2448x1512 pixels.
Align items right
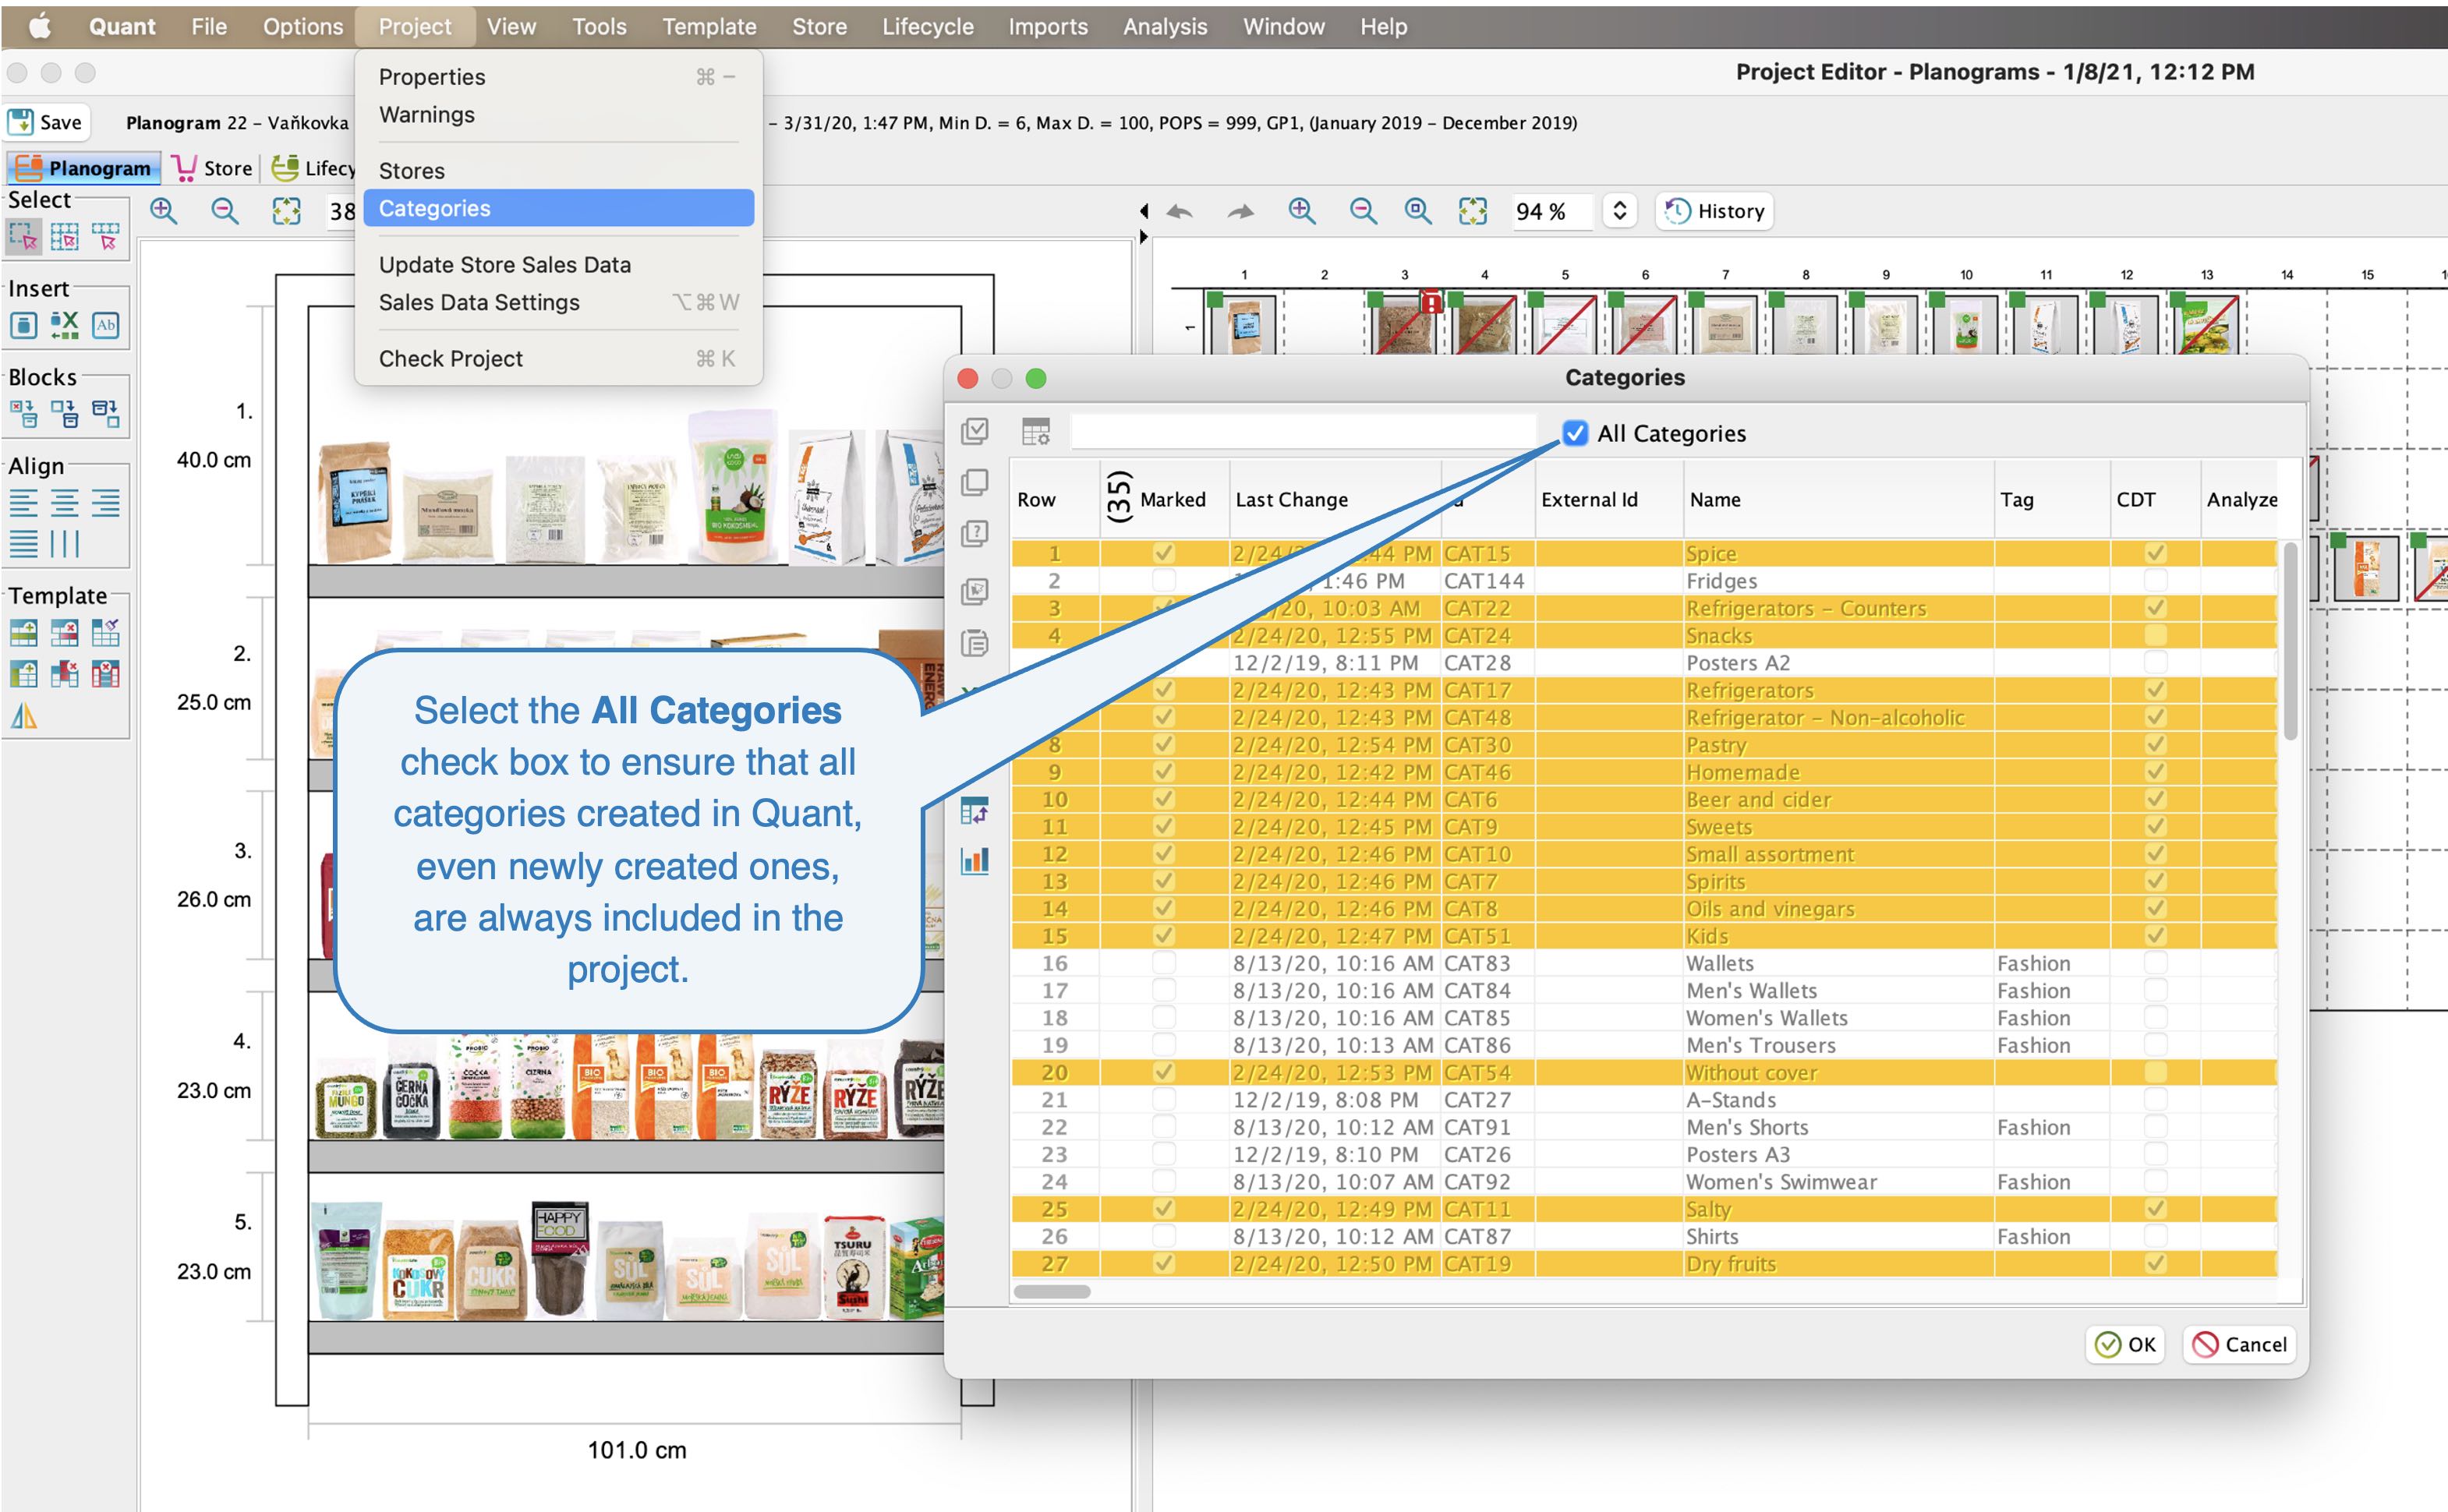coord(106,502)
